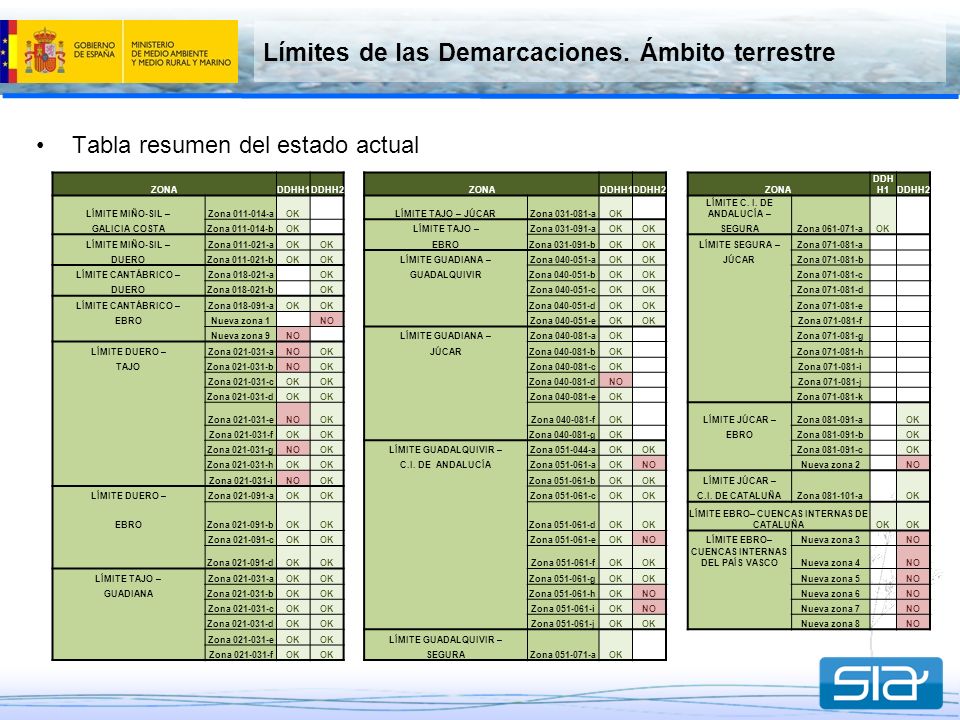Select 'LÍMITE SEGURA – JÚCAR' cell
This screenshot has width=960, height=720.
click(740, 318)
